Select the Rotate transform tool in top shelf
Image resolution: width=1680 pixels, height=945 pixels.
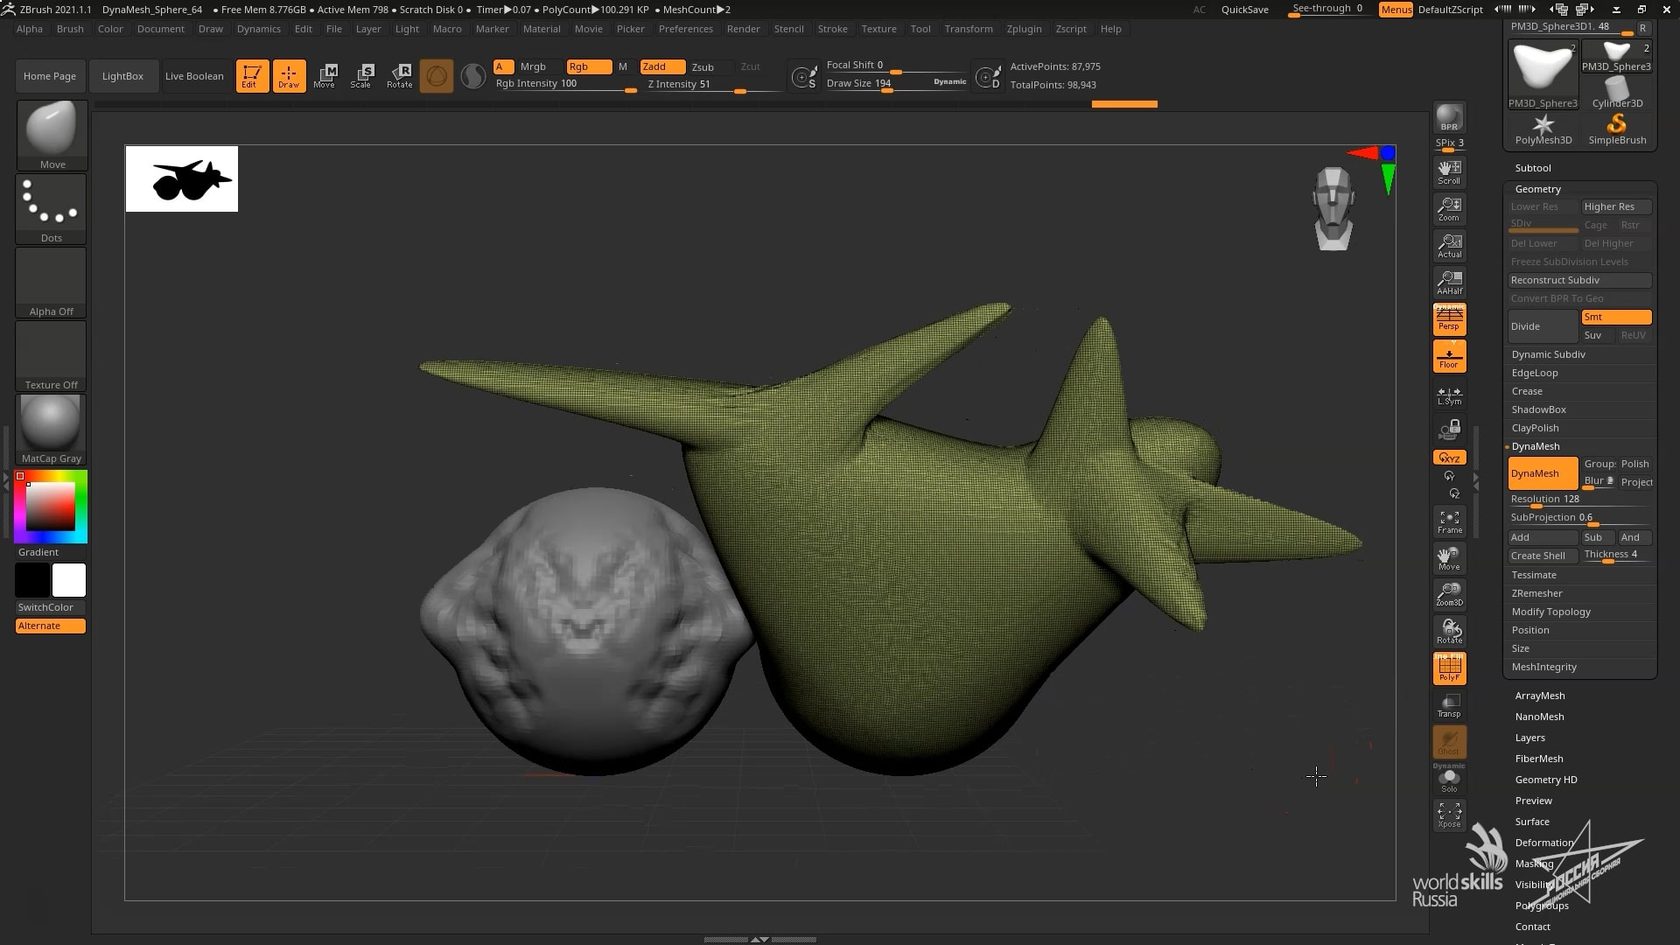pos(400,76)
